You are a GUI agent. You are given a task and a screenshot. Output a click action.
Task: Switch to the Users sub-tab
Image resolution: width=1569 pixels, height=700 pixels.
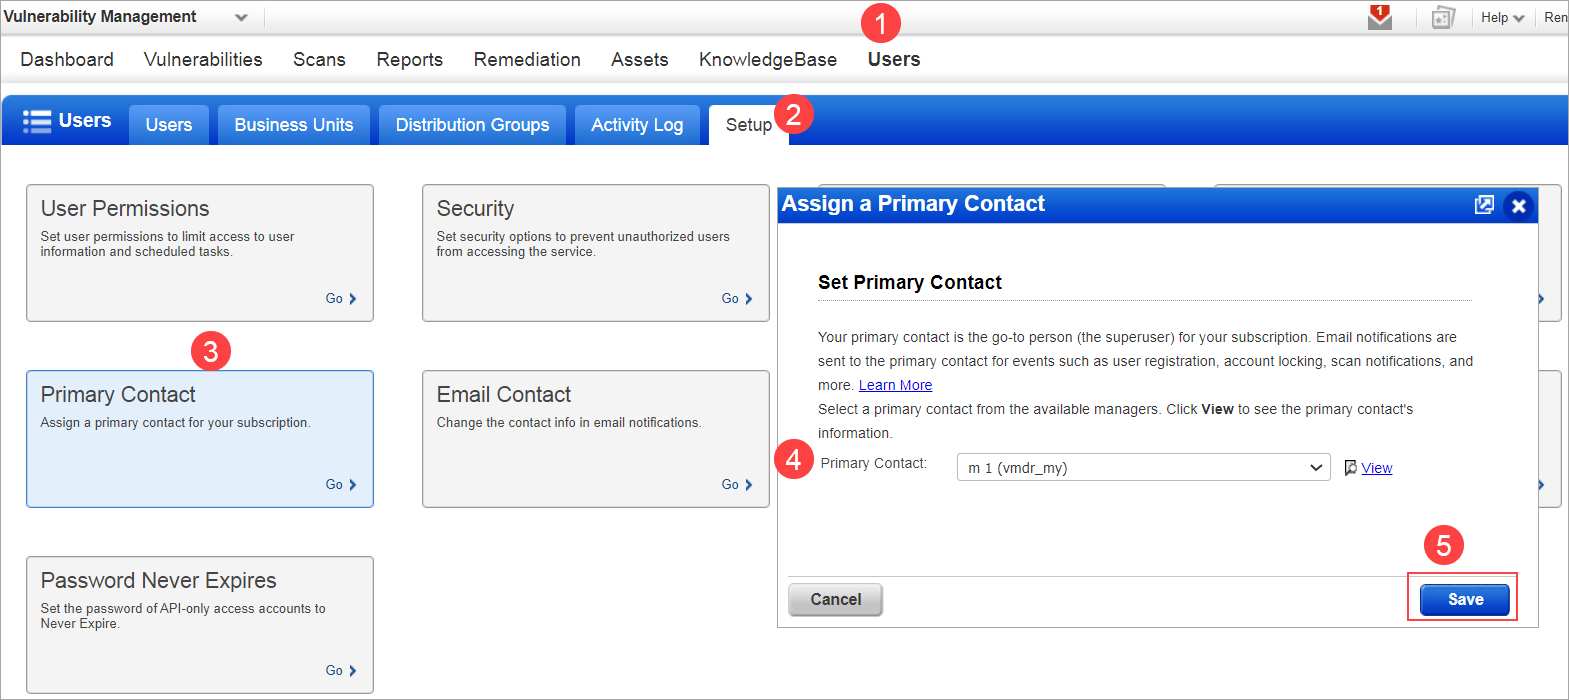(169, 125)
